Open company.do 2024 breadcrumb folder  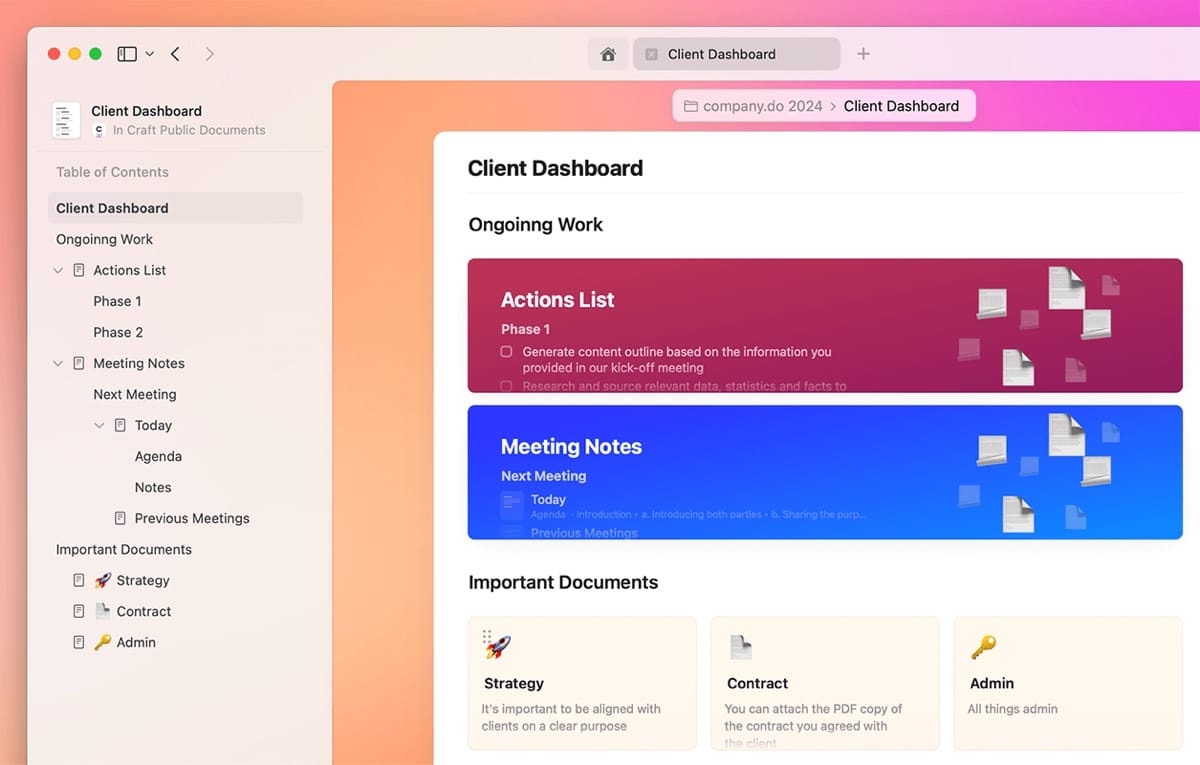tap(753, 106)
